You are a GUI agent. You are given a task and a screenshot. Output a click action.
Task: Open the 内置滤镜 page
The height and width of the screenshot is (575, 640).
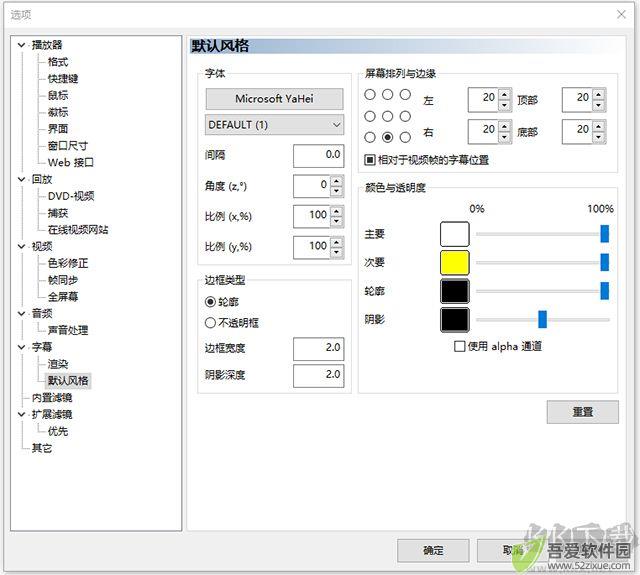(52, 397)
